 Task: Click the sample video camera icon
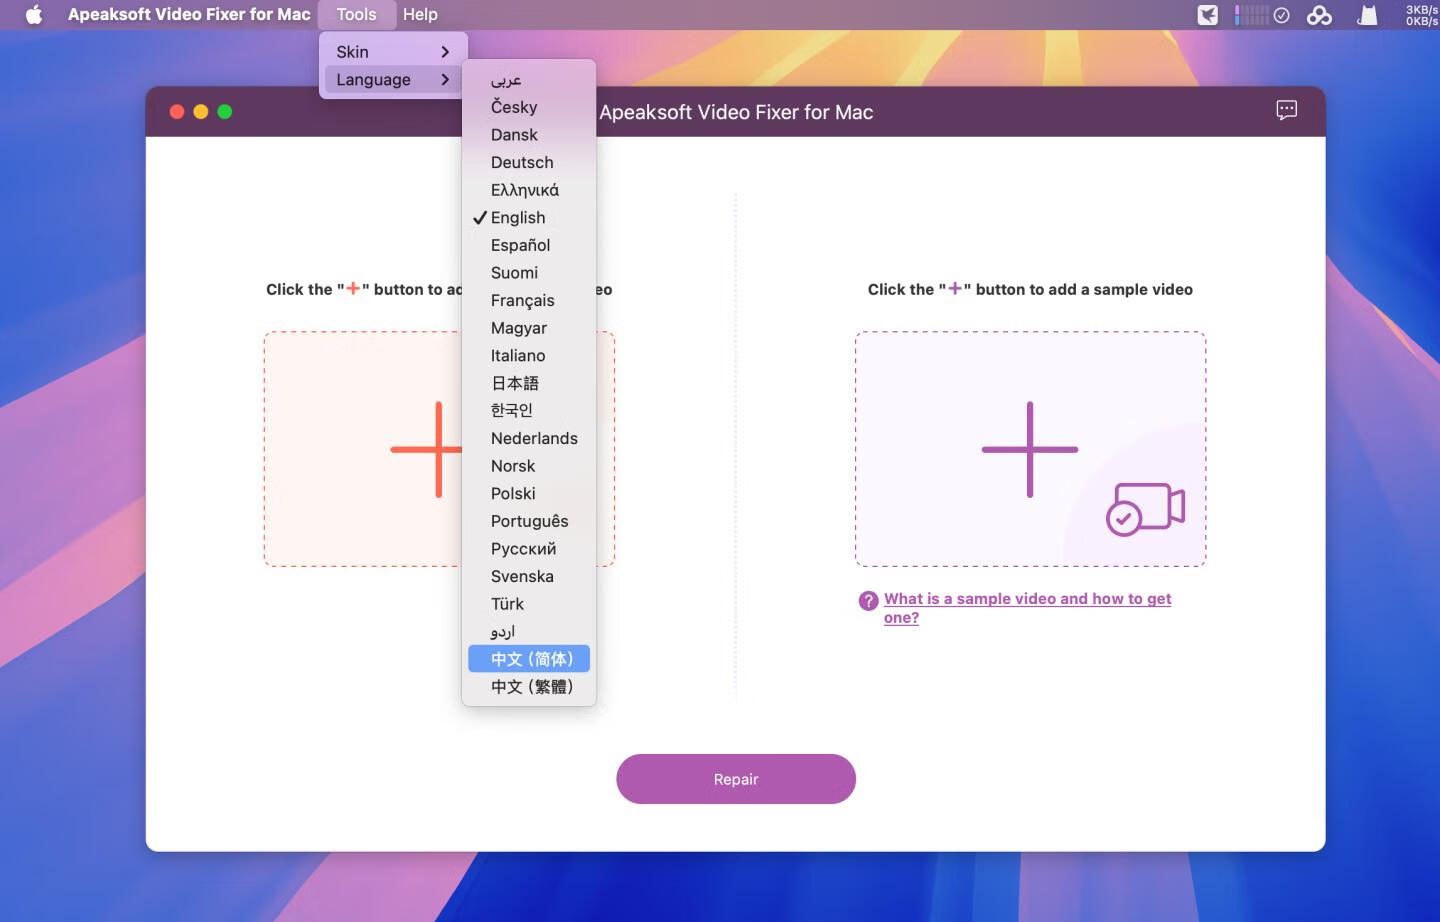pyautogui.click(x=1145, y=508)
